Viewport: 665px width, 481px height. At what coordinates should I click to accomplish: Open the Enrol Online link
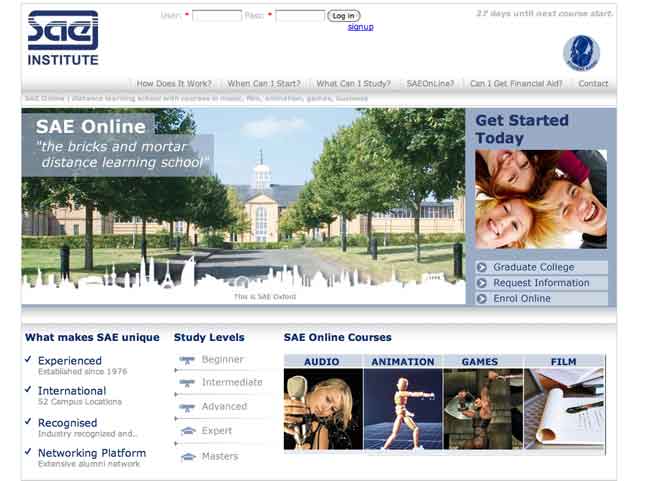tap(522, 299)
